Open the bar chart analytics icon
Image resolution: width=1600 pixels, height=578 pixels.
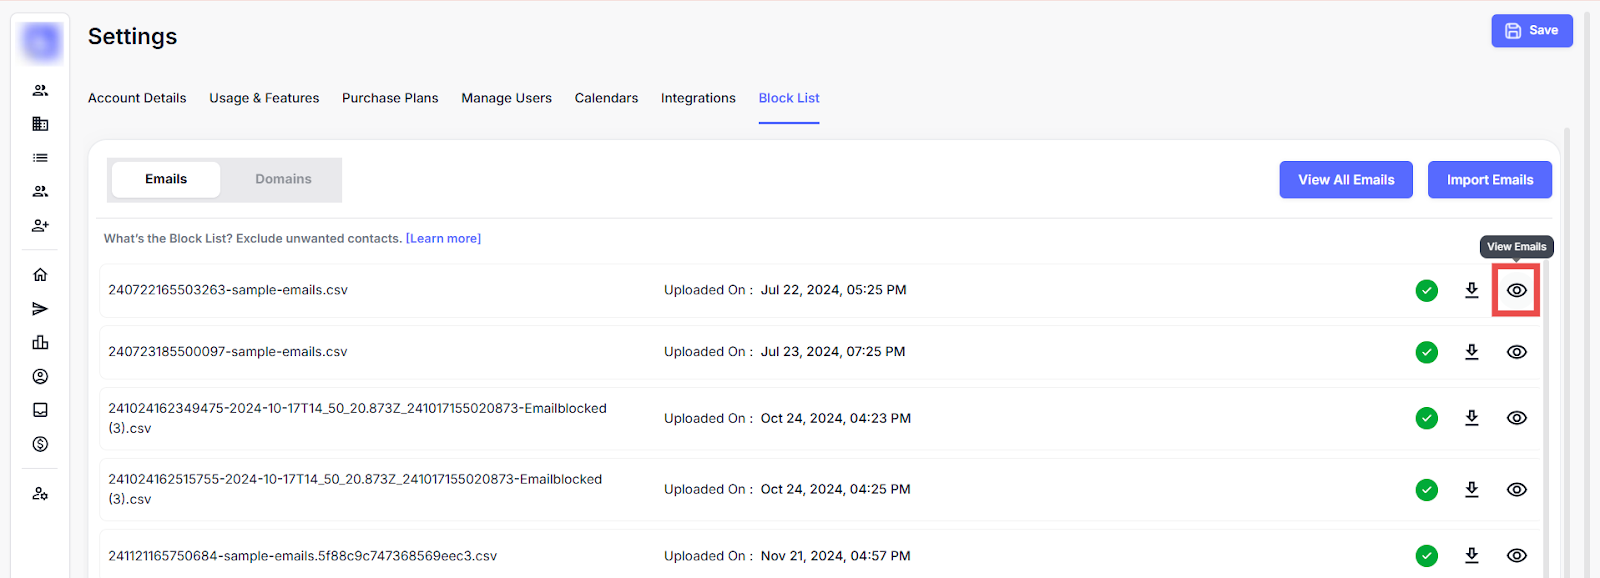[40, 343]
